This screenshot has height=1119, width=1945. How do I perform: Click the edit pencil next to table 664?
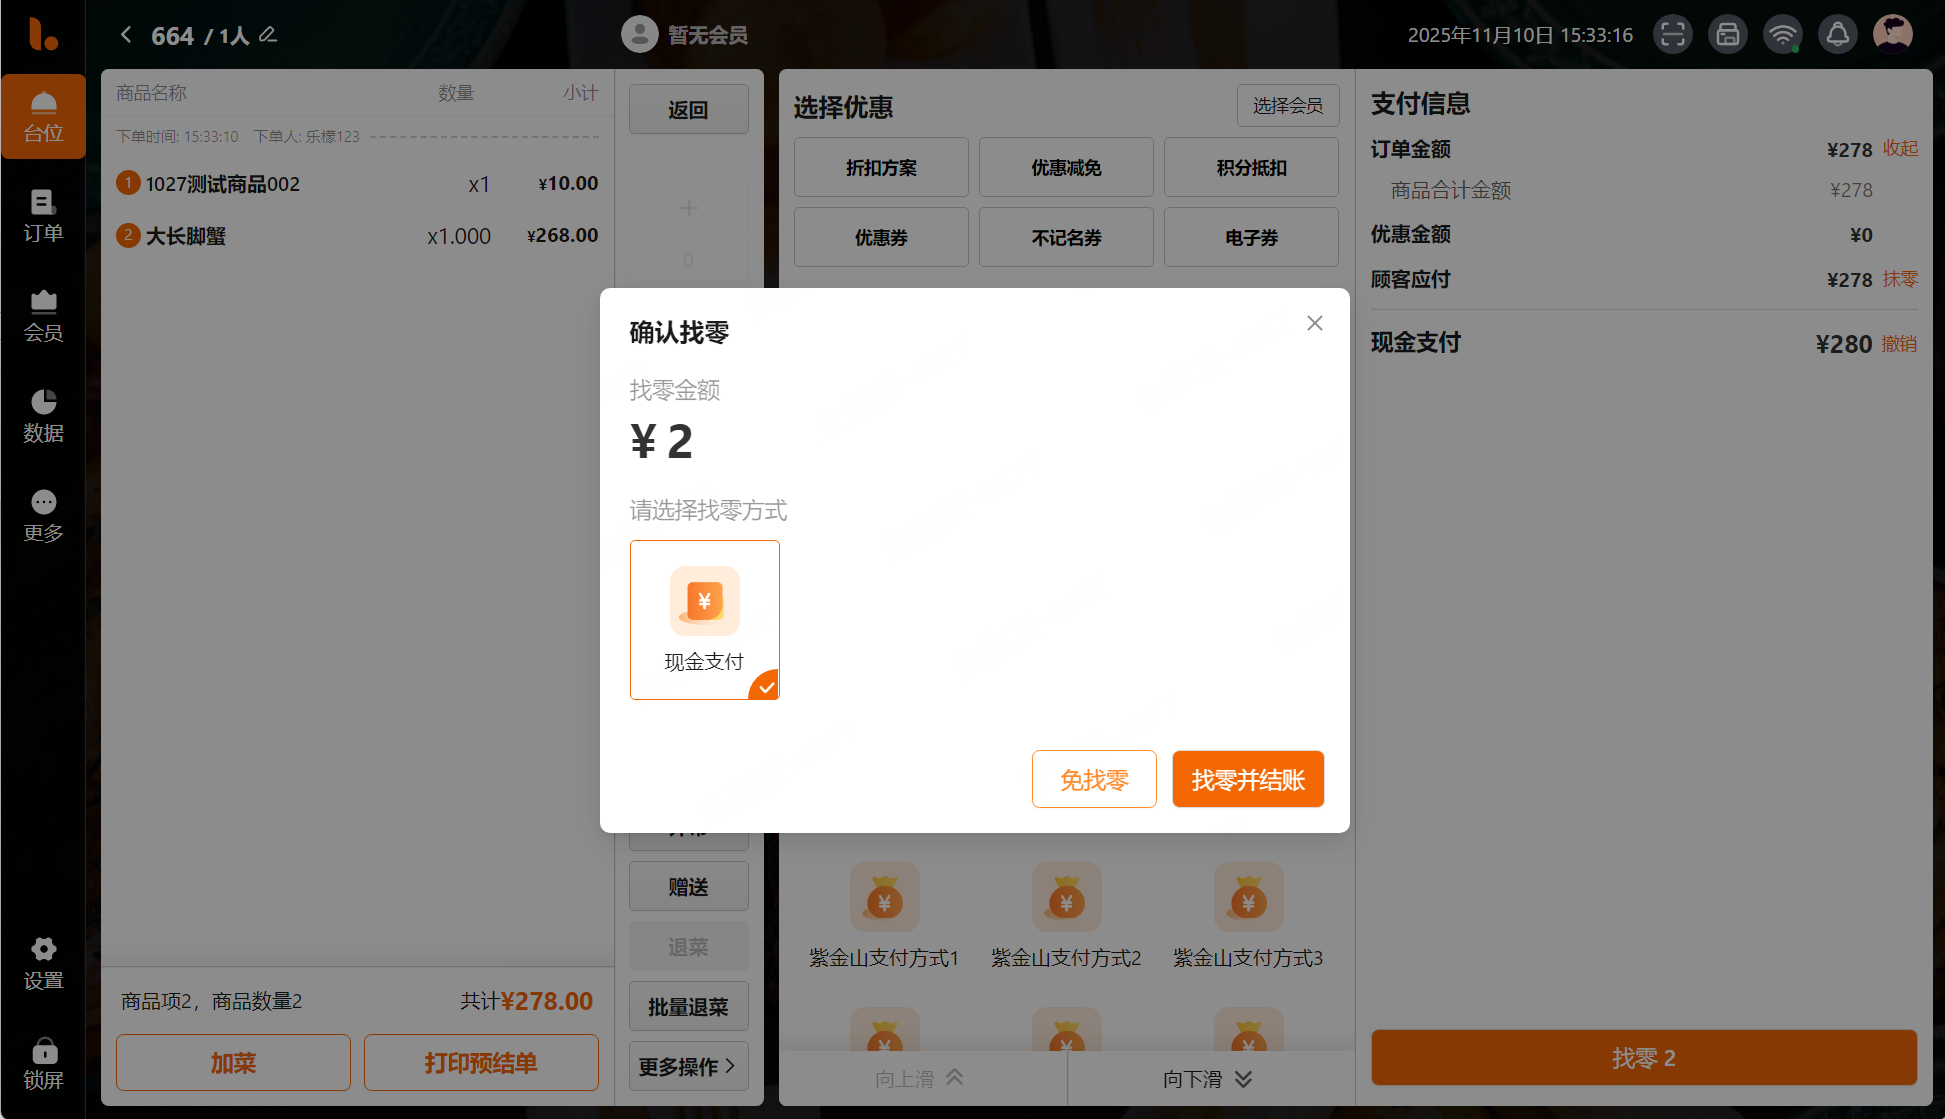[268, 35]
